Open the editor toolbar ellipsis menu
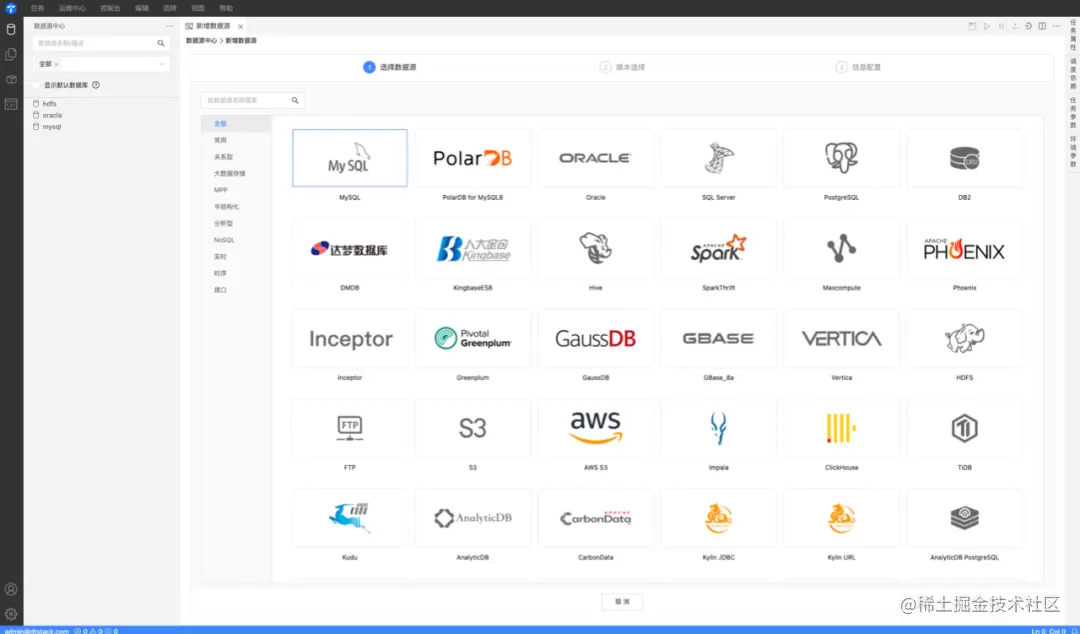The image size is (1080, 634). point(1056,26)
